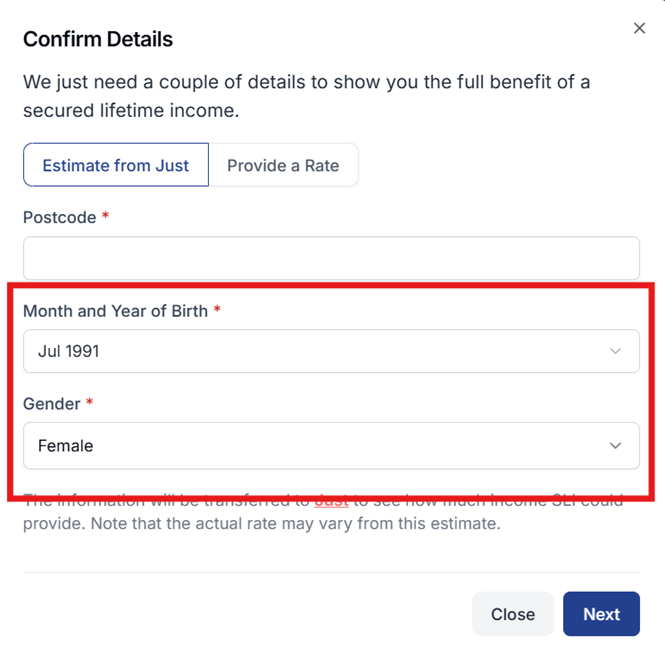Click the chevron arrow beside Female
This screenshot has height=654, width=665.
pyautogui.click(x=616, y=445)
